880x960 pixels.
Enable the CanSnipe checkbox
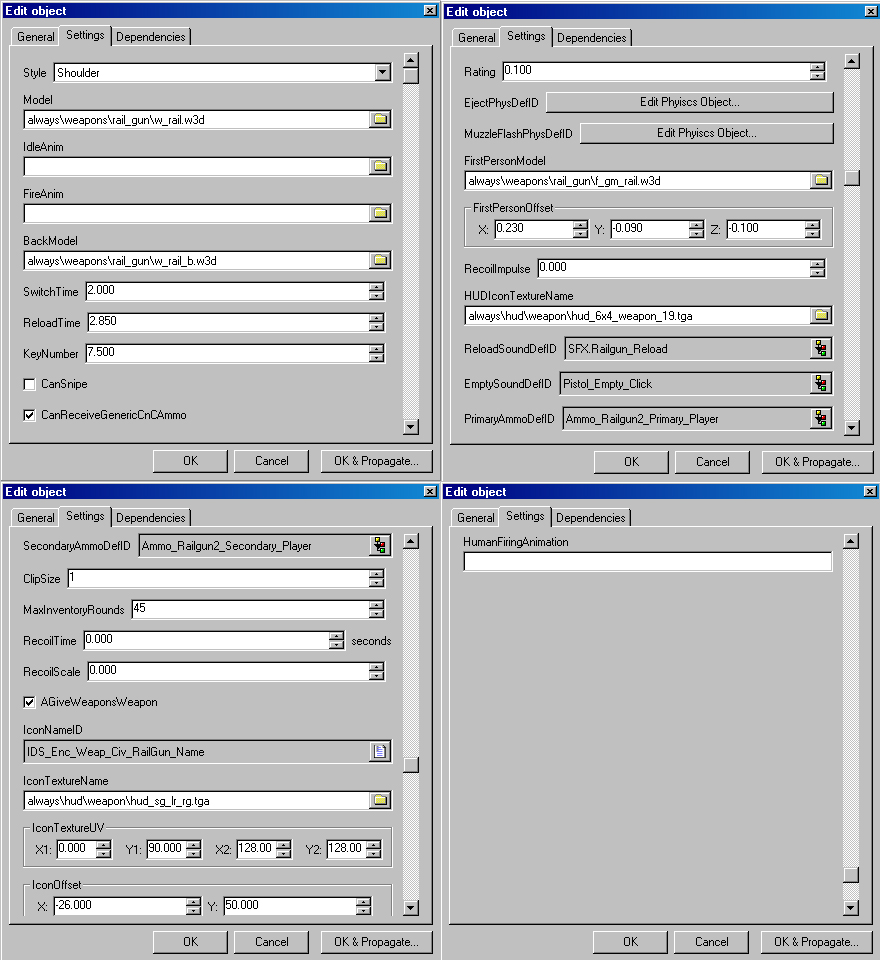29,384
